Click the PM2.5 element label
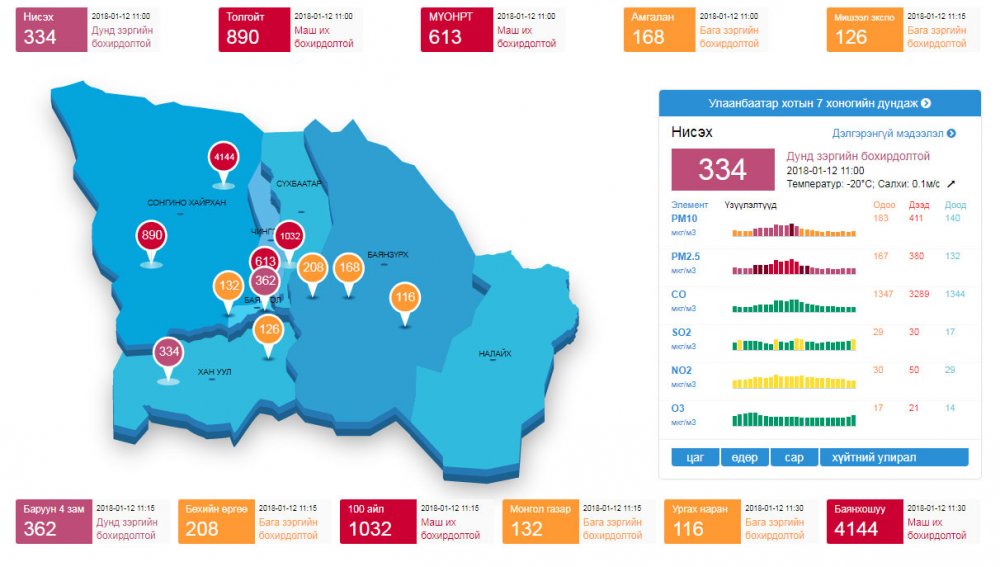1000x567 pixels. pyautogui.click(x=686, y=257)
